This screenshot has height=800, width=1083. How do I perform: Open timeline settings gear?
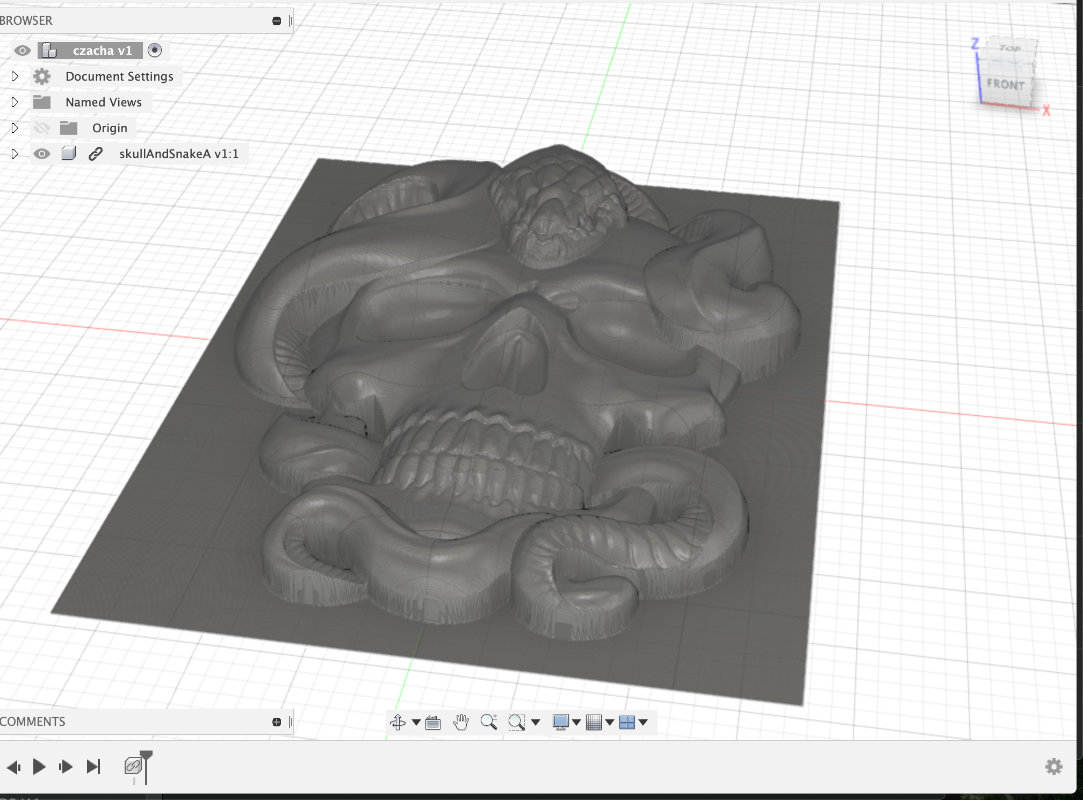[x=1053, y=766]
